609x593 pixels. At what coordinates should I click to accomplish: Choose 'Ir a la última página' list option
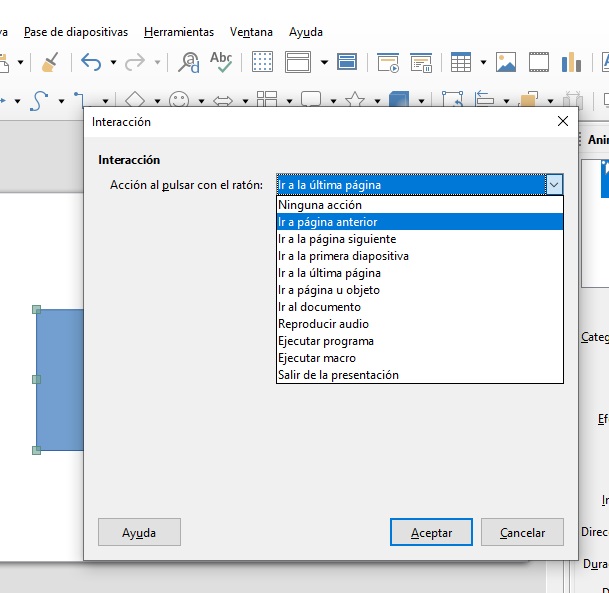[419, 273]
